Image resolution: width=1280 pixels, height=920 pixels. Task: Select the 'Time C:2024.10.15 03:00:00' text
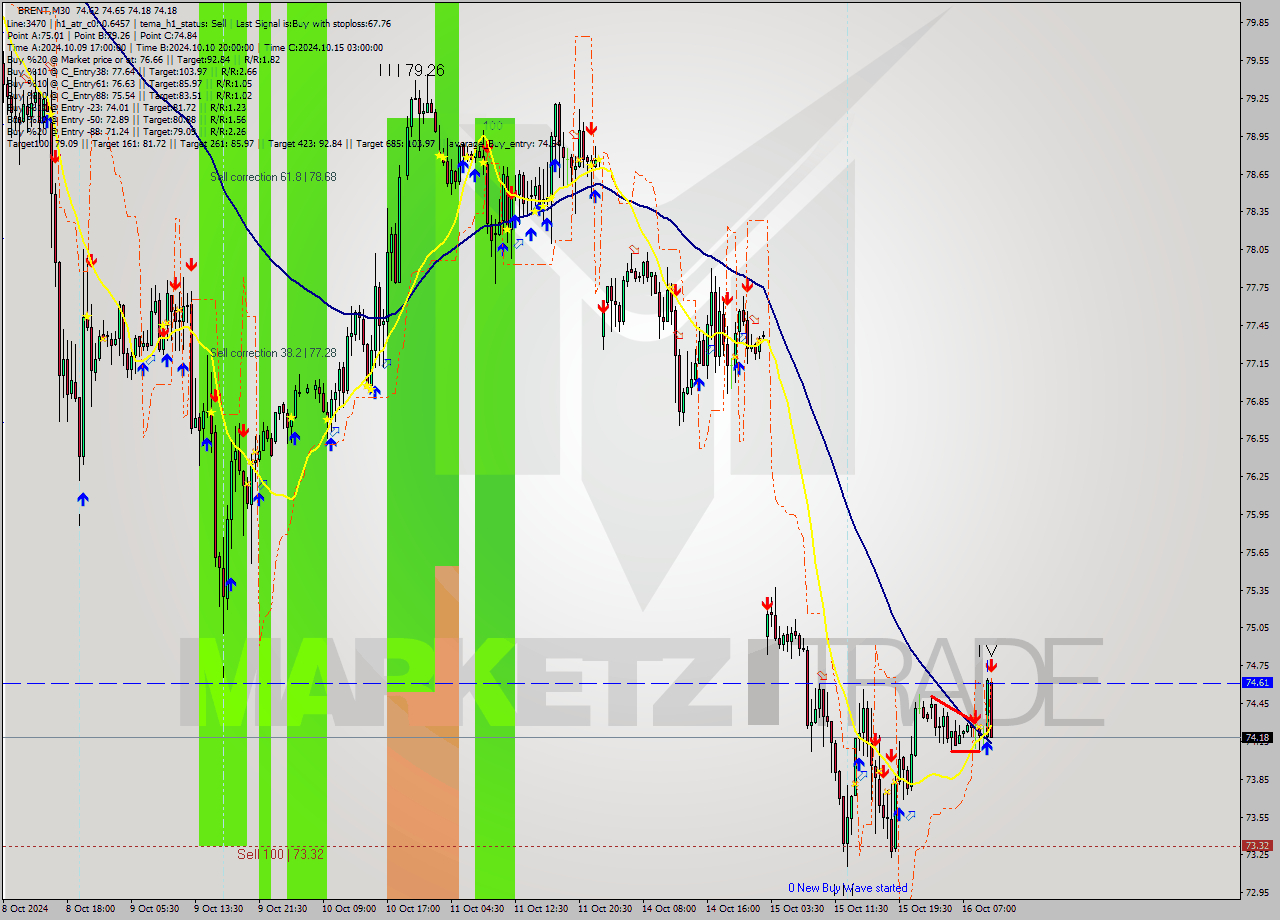point(324,47)
